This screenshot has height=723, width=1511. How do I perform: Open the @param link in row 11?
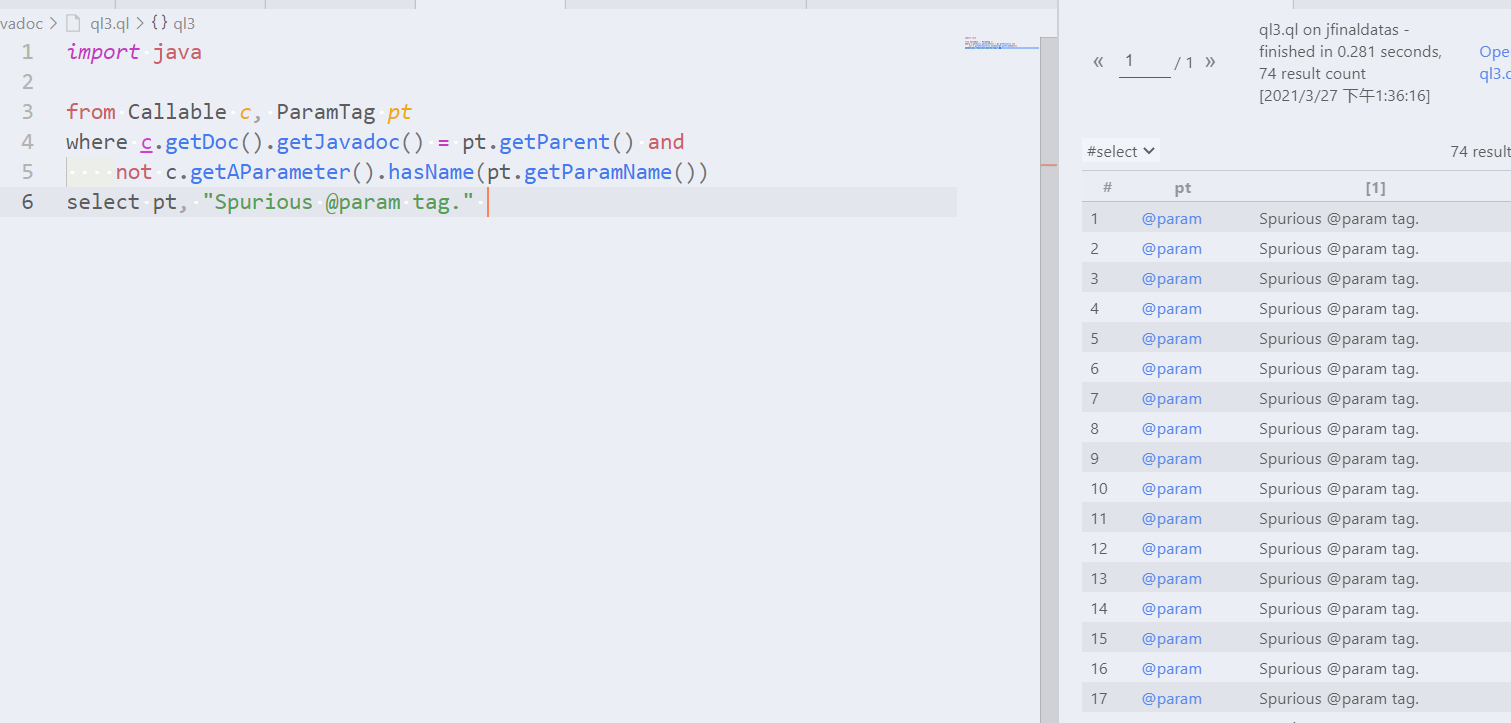pyautogui.click(x=1172, y=519)
